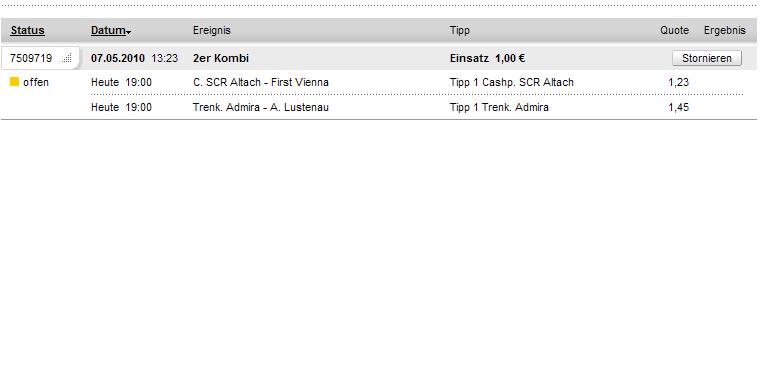
Task: Click the yellow open-status square icon
Action: tap(15, 82)
